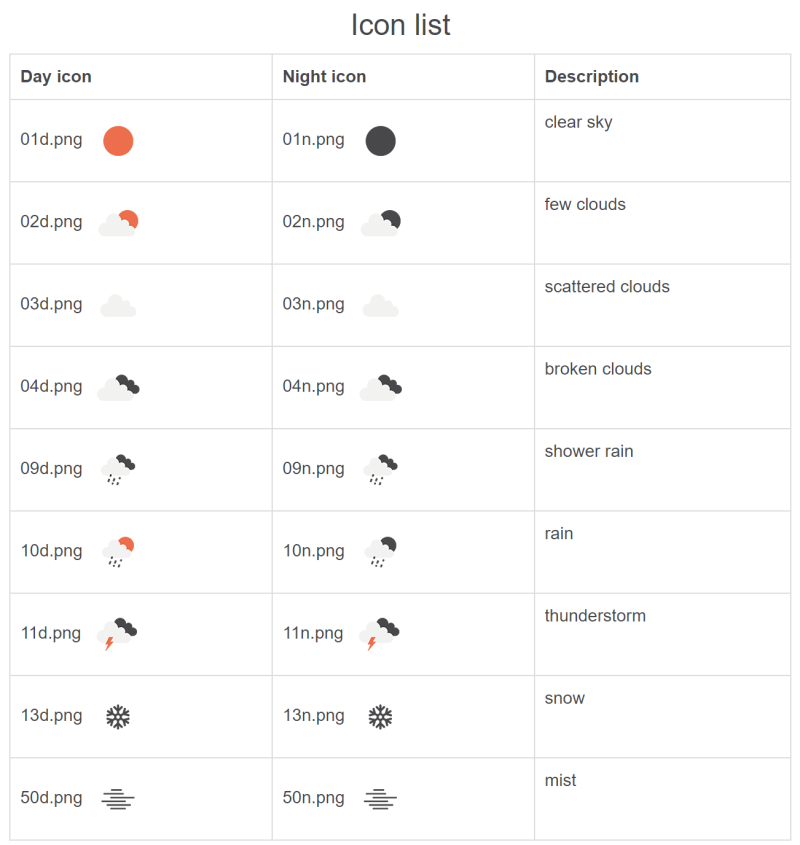This screenshot has width=800, height=845.
Task: Click the broken clouds icon for 04n.png
Action: click(380, 387)
